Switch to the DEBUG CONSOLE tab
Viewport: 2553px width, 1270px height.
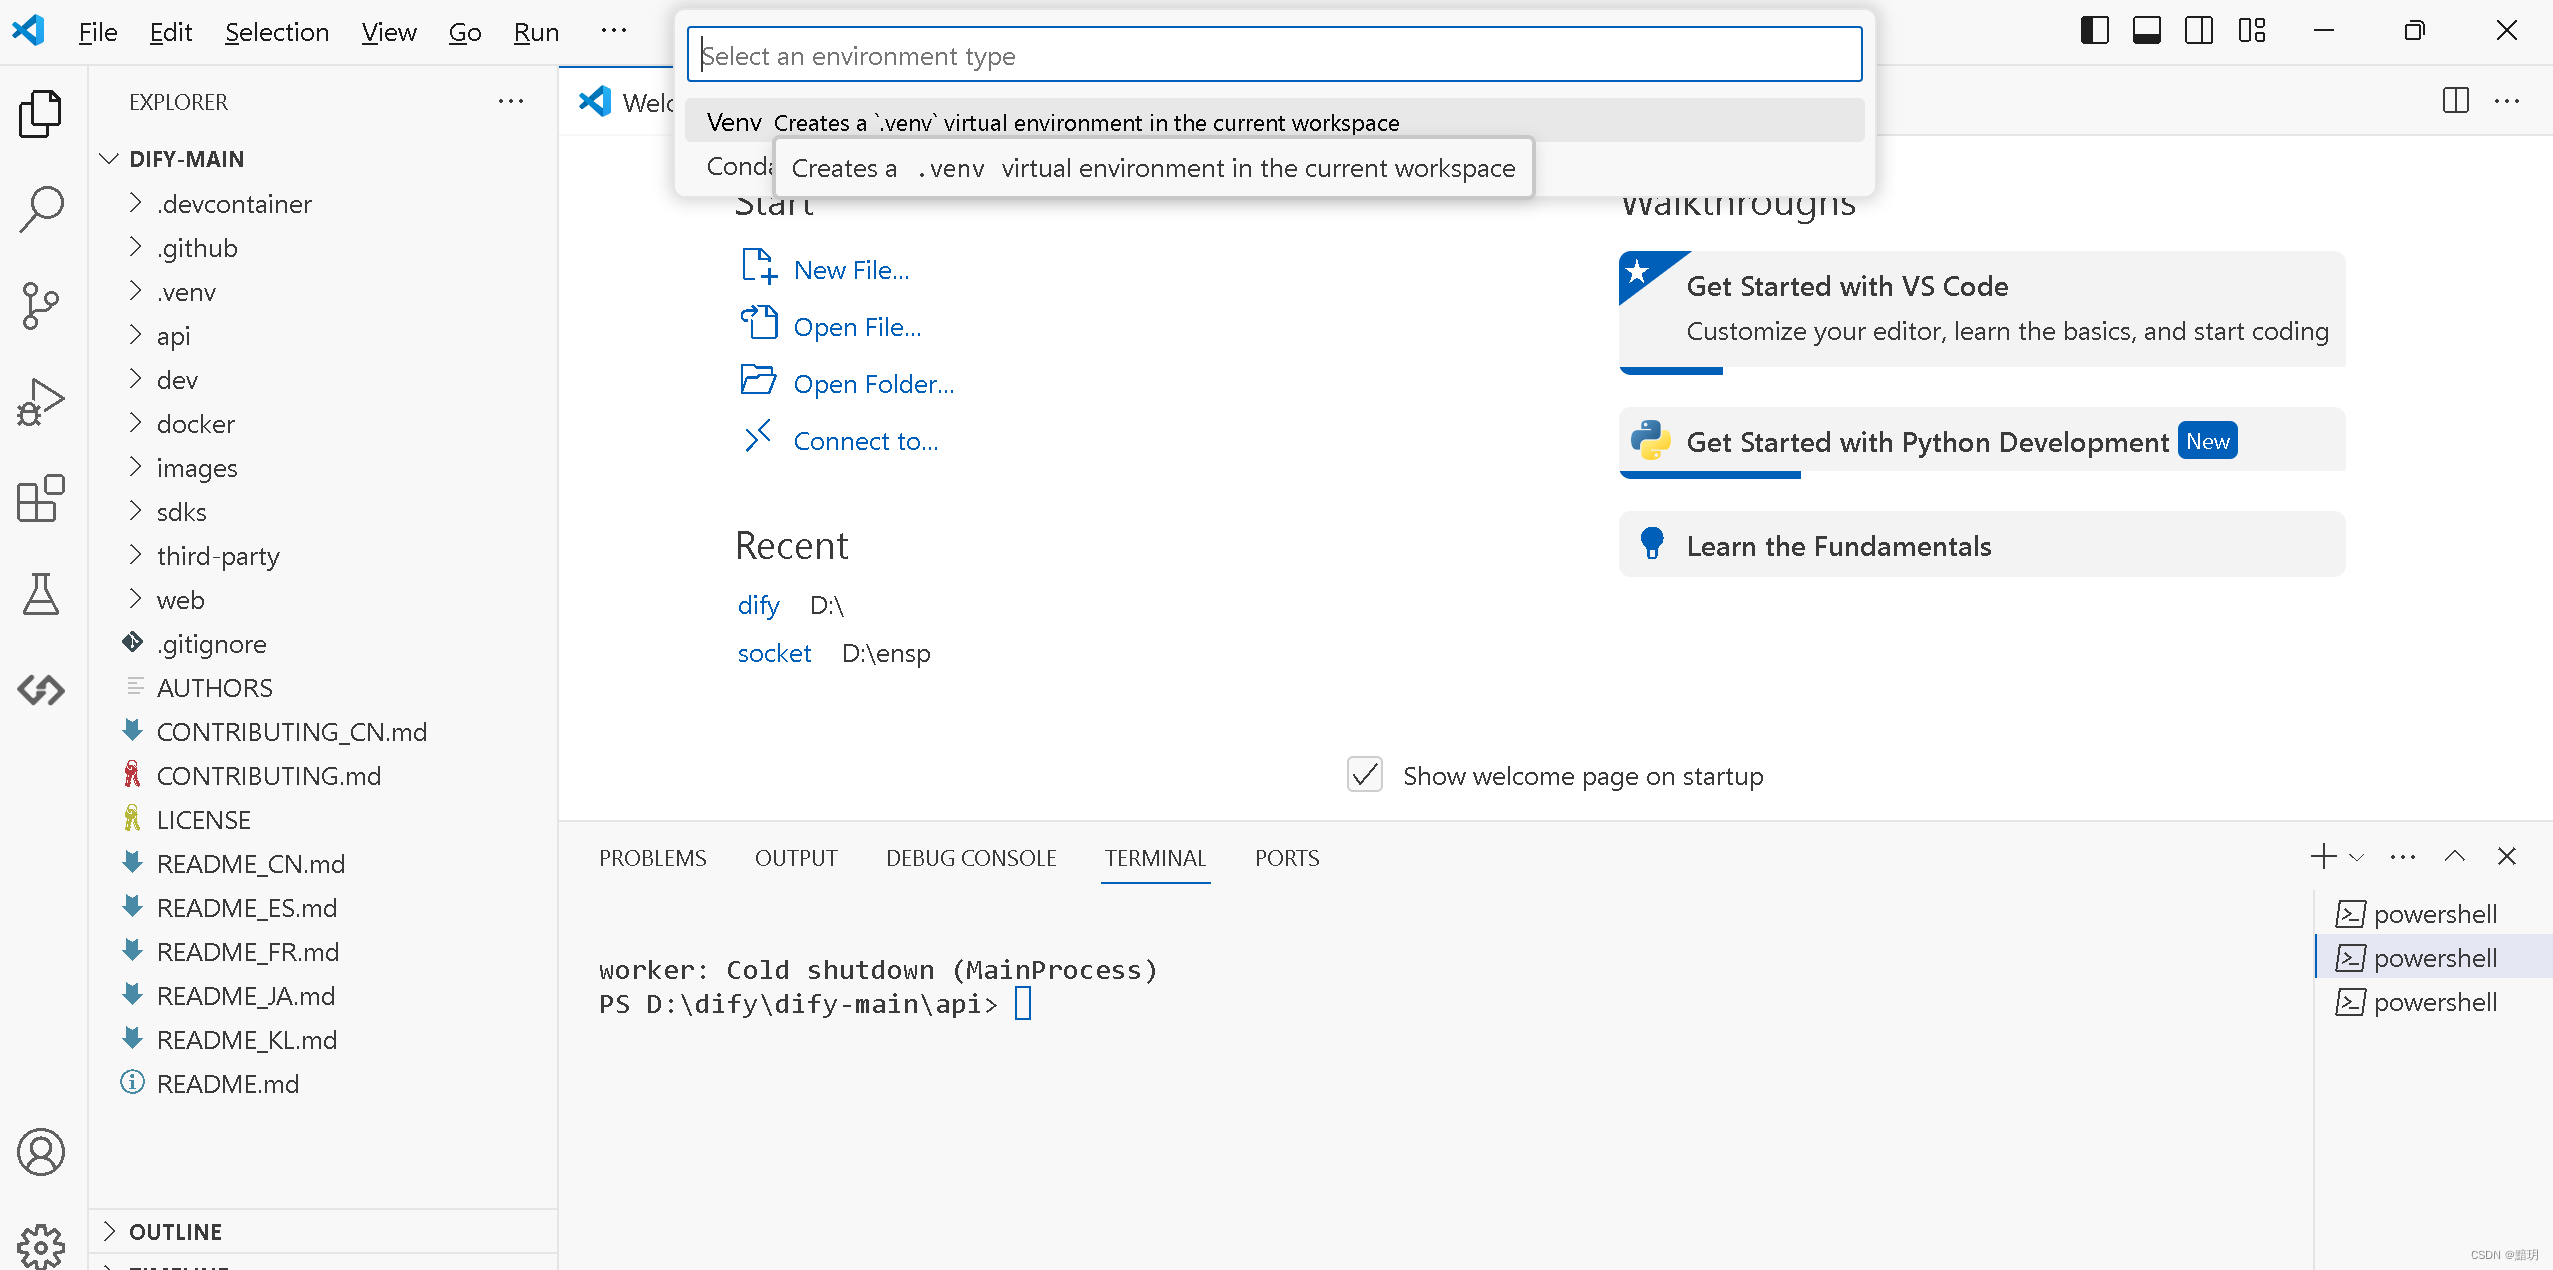coord(970,858)
